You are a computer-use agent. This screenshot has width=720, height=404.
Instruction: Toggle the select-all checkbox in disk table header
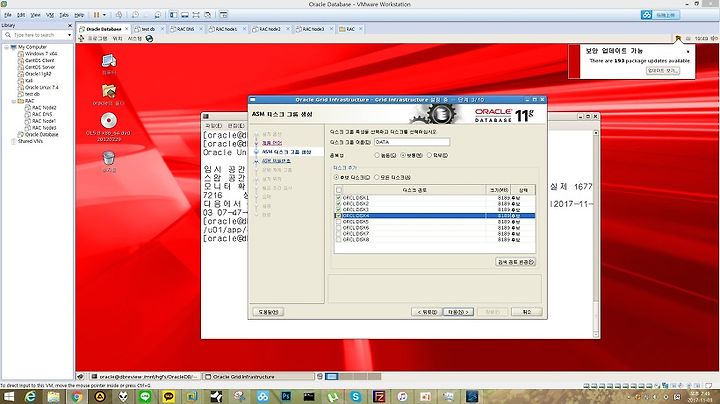pos(339,190)
